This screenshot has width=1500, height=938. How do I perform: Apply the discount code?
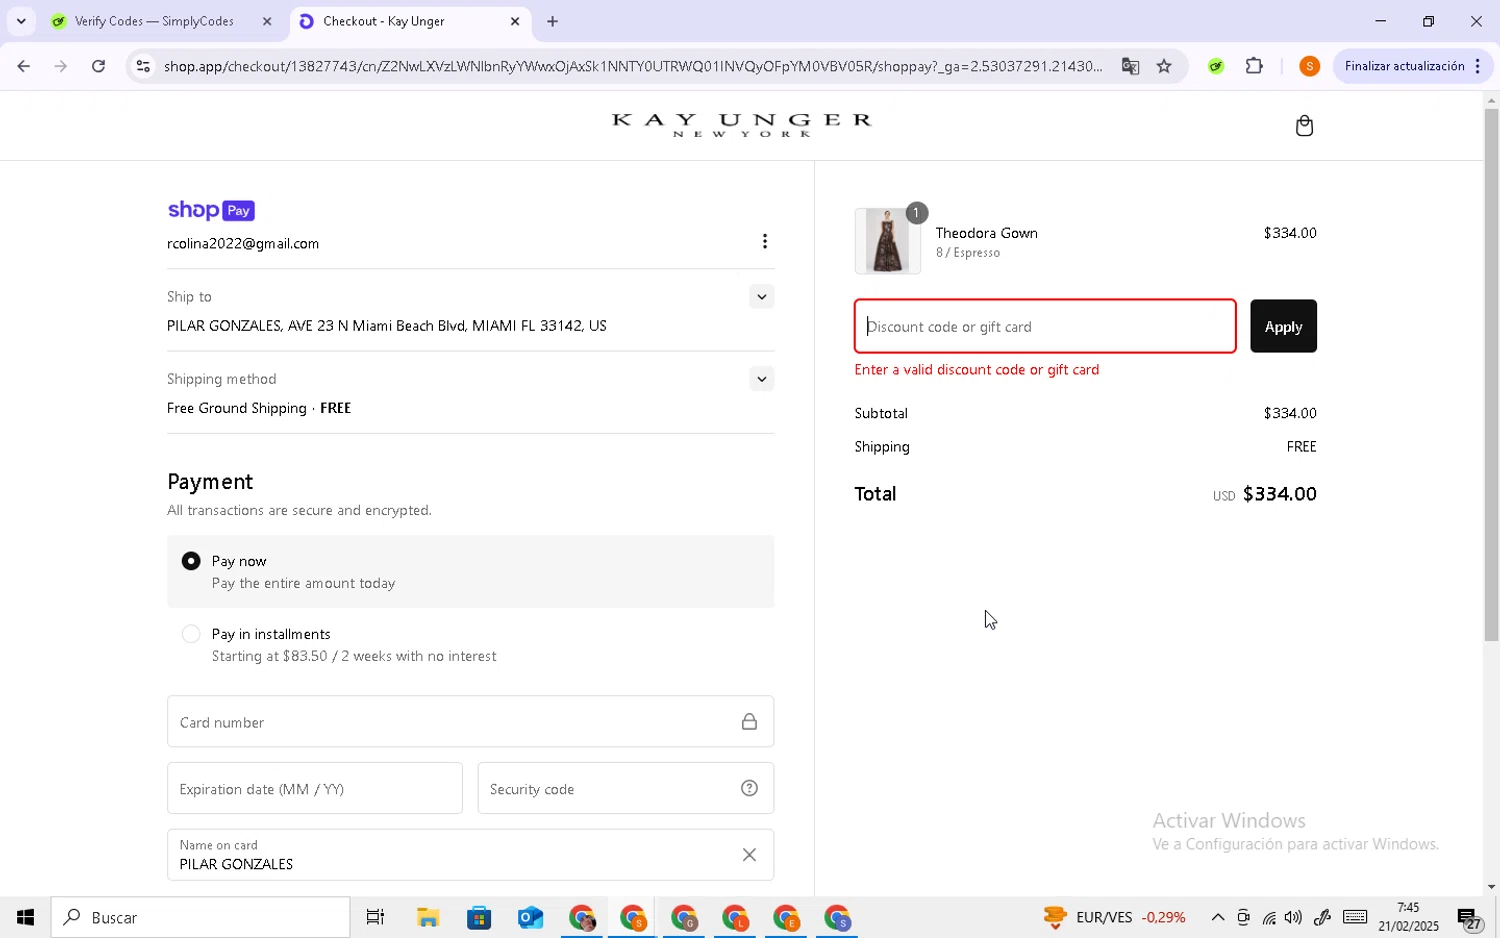pos(1283,326)
